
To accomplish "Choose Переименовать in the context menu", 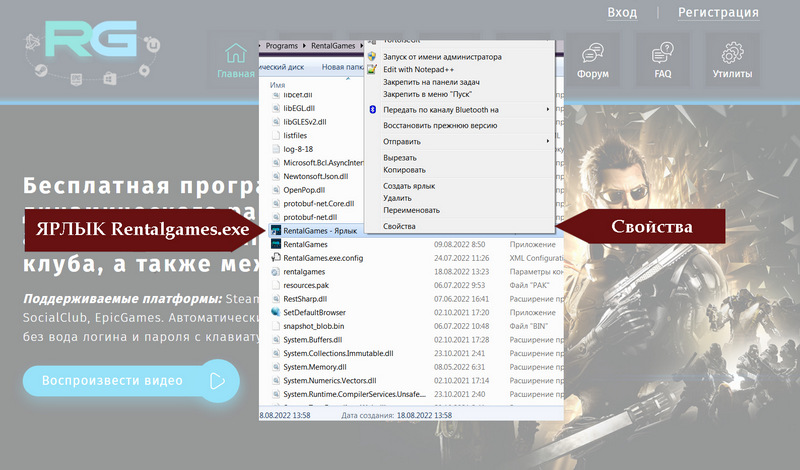I will (411, 210).
